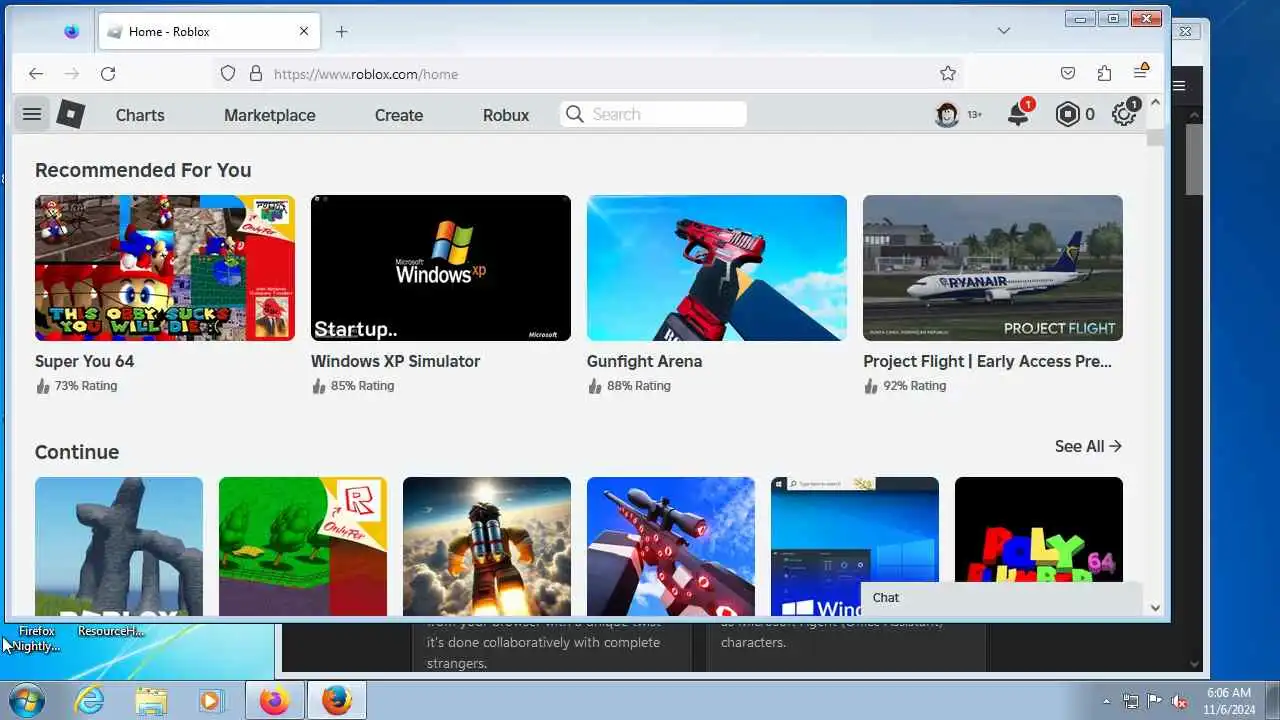Open the Robux page

coord(506,115)
